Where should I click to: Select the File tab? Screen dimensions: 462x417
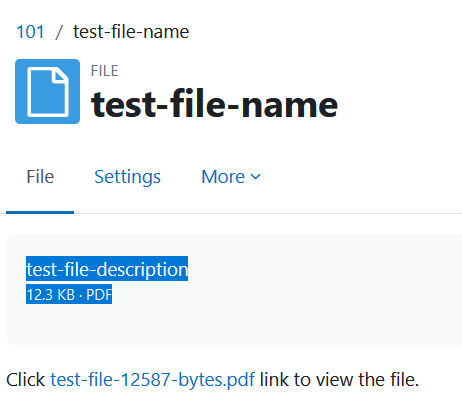40,177
